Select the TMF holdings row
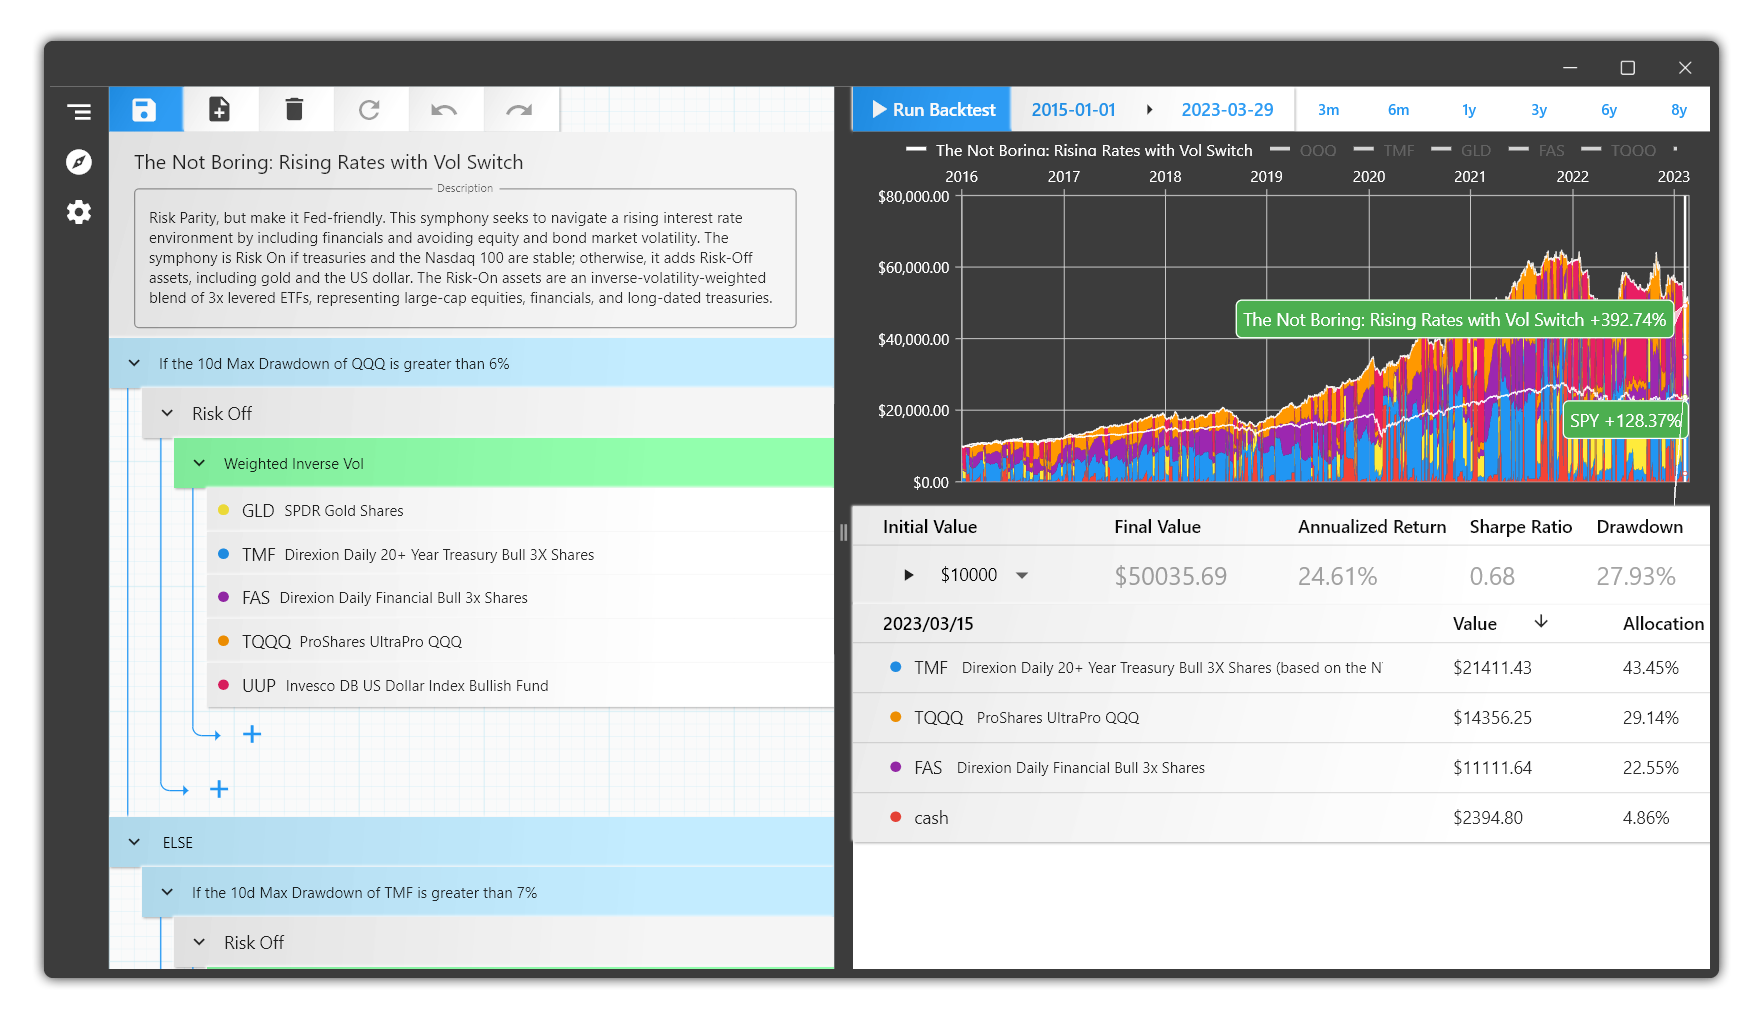Image resolution: width=1760 pixels, height=1019 pixels. click(1281, 668)
